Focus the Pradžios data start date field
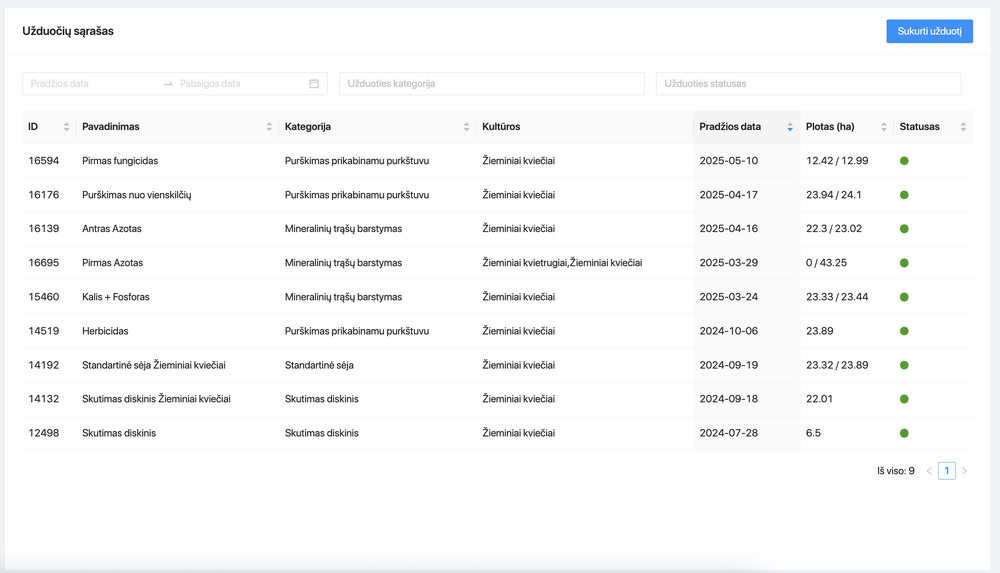This screenshot has height=573, width=1000. (x=92, y=84)
